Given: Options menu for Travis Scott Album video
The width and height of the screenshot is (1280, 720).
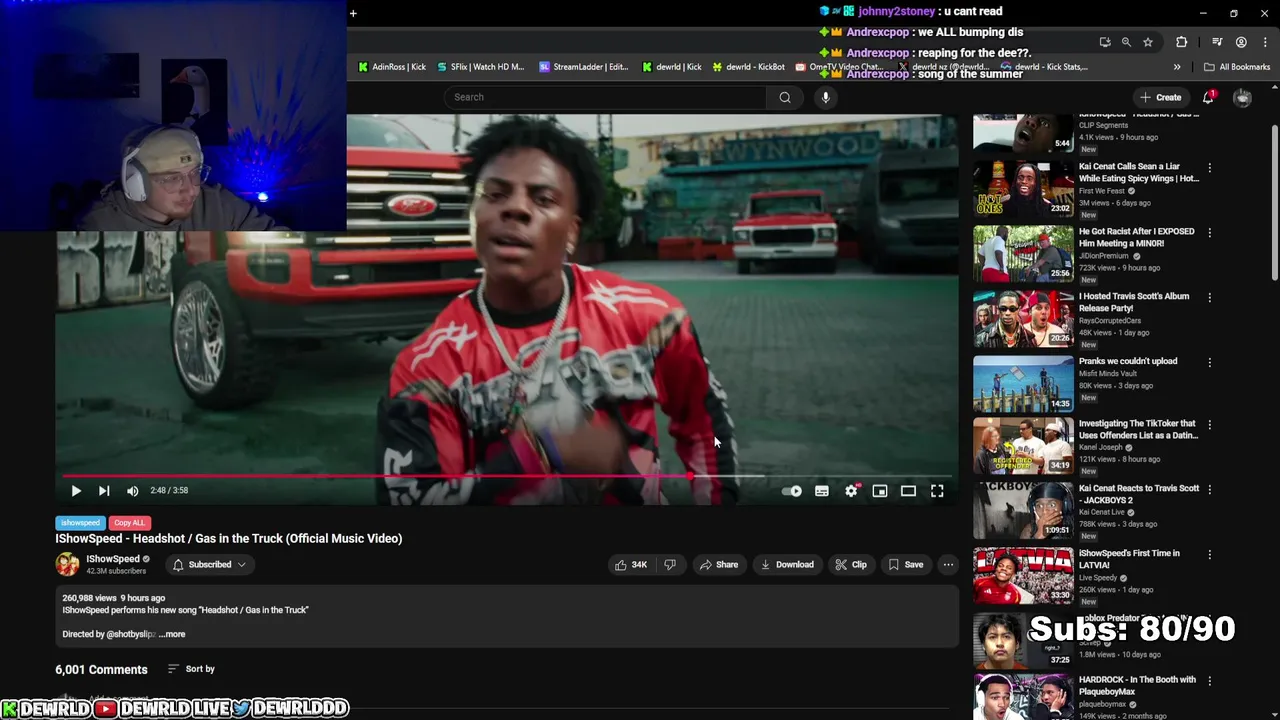Looking at the screenshot, I should (1210, 298).
